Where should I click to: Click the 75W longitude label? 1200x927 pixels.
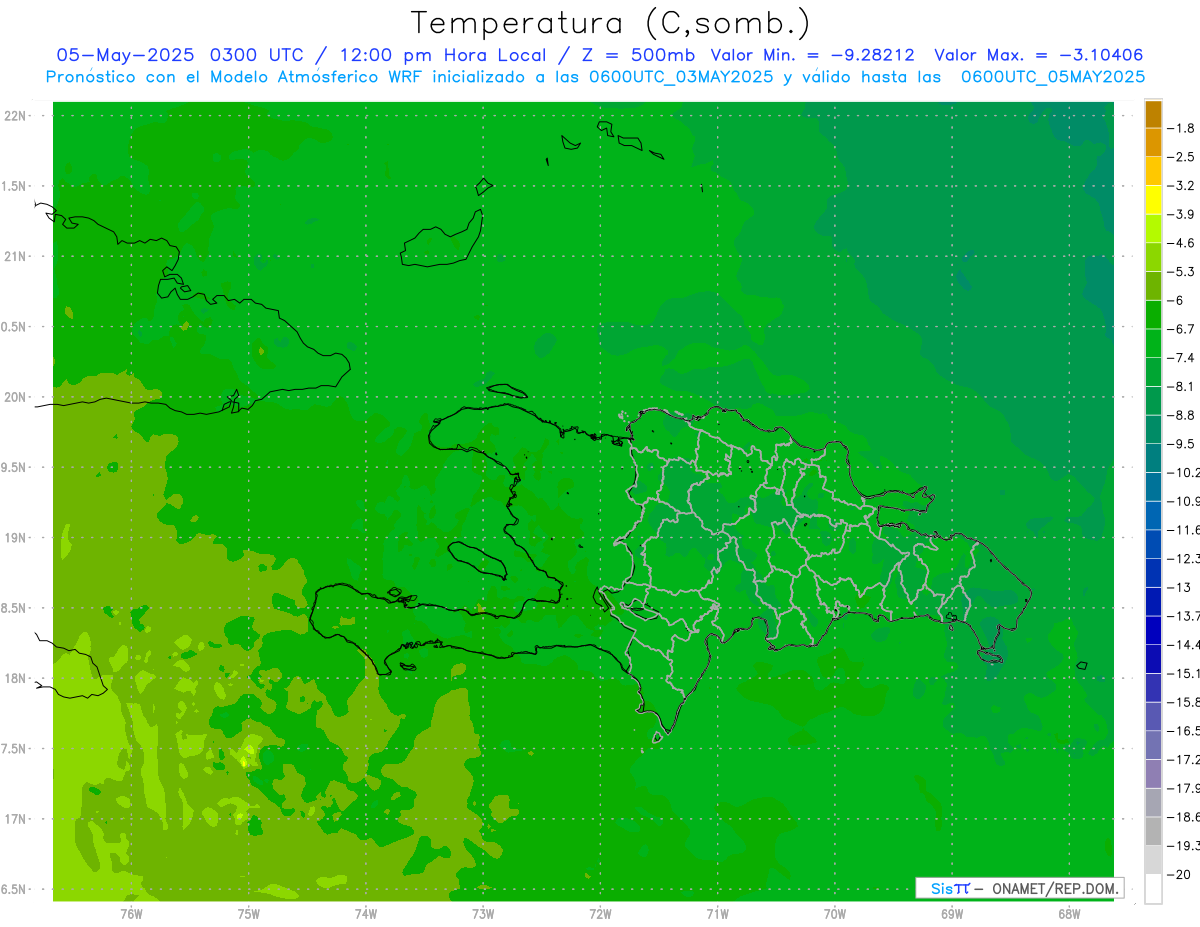pos(249,913)
